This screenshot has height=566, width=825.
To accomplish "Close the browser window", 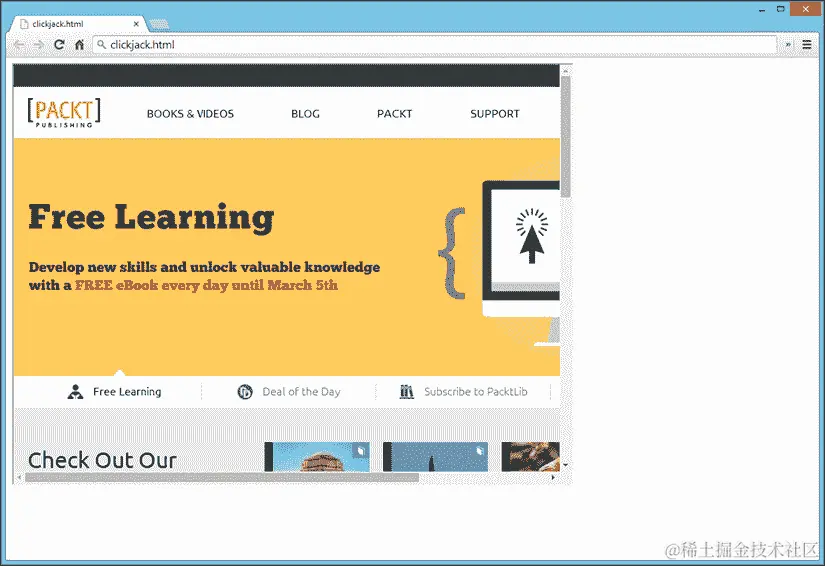I will coord(806,9).
